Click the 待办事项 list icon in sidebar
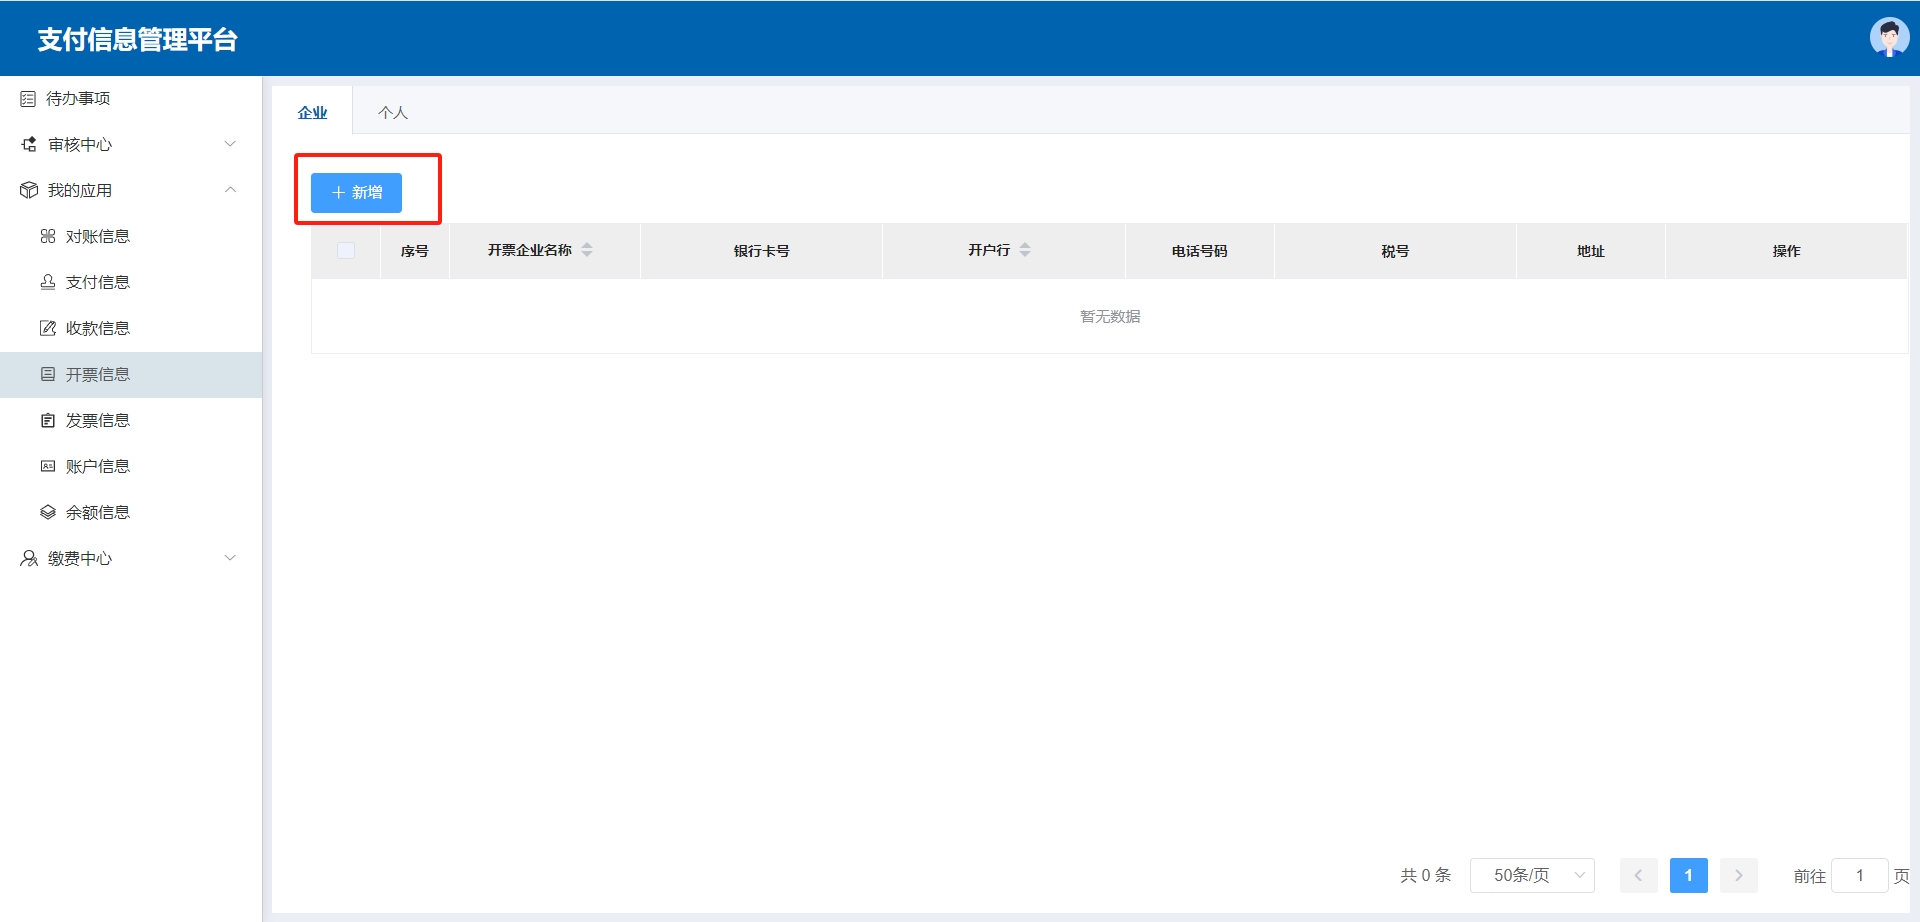 [x=28, y=99]
